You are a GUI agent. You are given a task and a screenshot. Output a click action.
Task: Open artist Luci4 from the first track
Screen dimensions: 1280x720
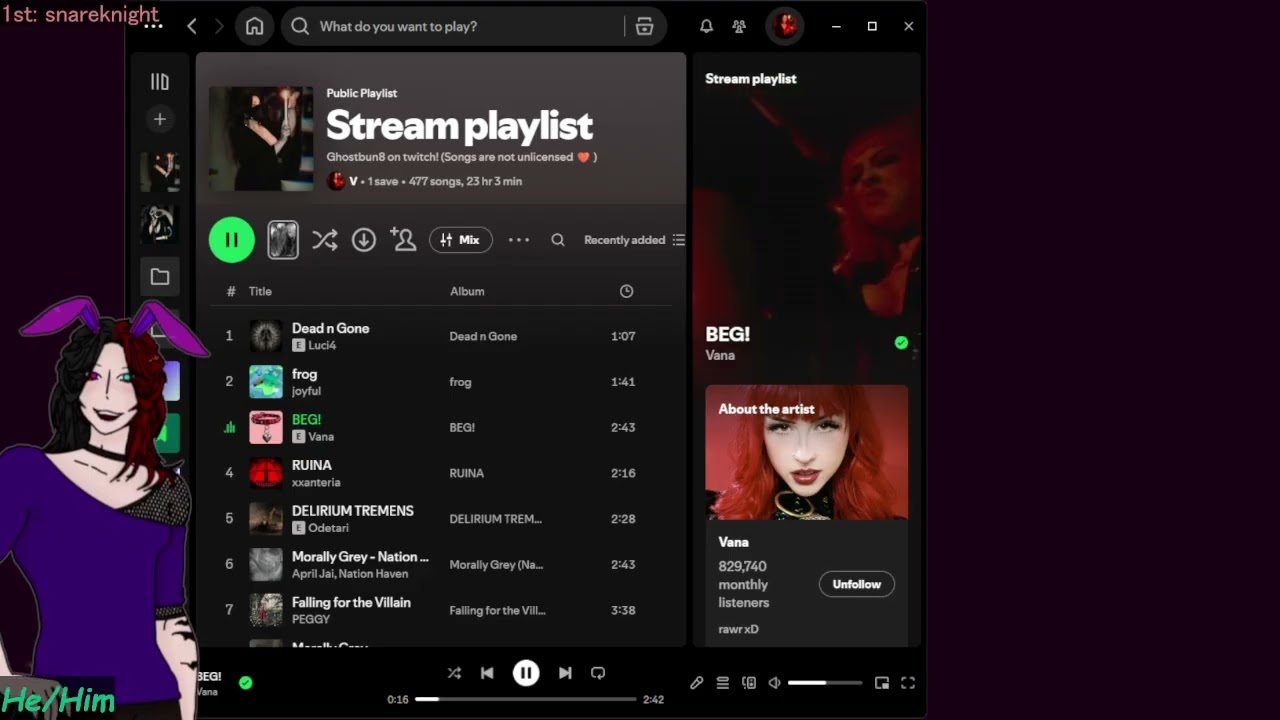(x=322, y=345)
